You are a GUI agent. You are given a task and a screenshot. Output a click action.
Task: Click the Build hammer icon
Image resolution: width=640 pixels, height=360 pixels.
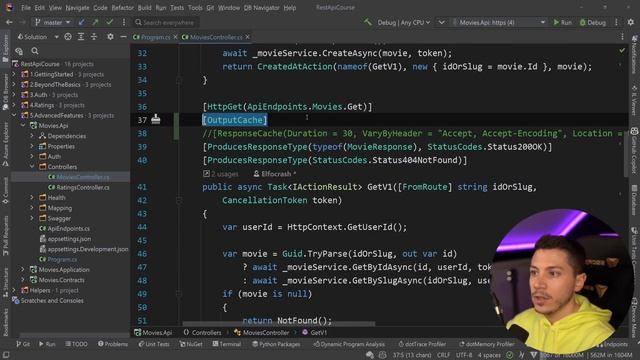(x=368, y=22)
